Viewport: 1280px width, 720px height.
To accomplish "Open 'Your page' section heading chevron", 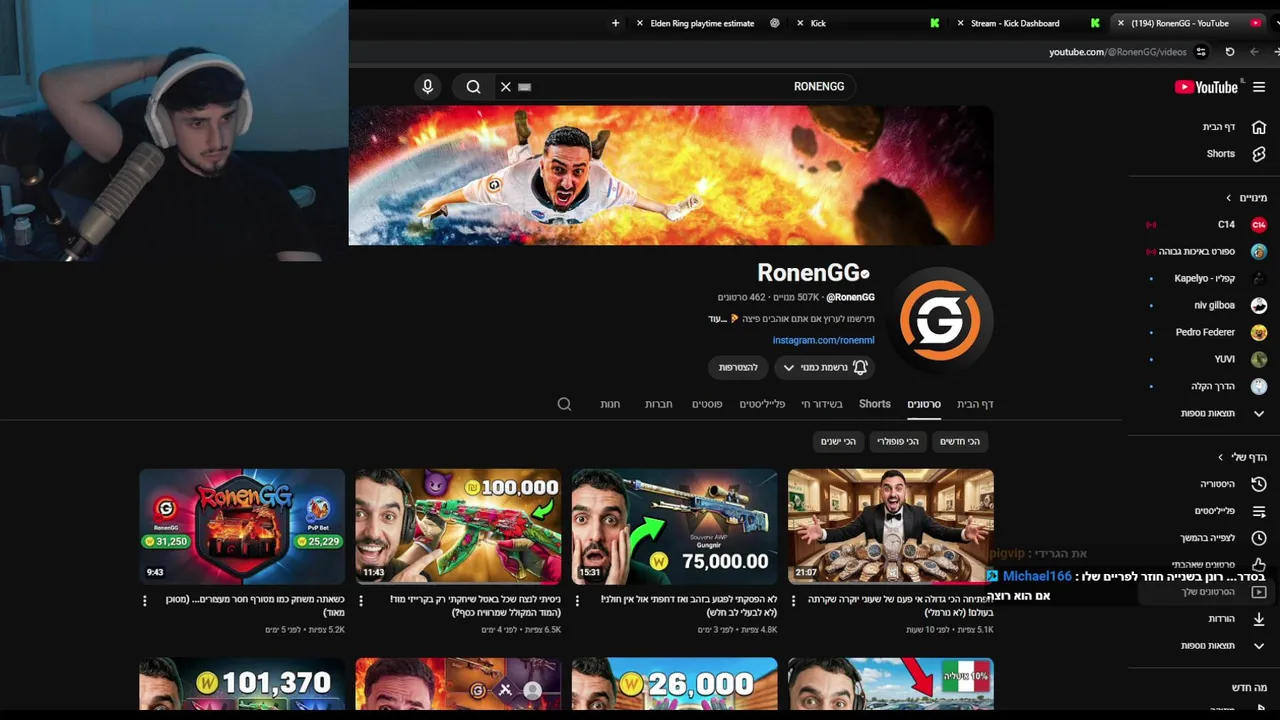I will [x=1220, y=457].
